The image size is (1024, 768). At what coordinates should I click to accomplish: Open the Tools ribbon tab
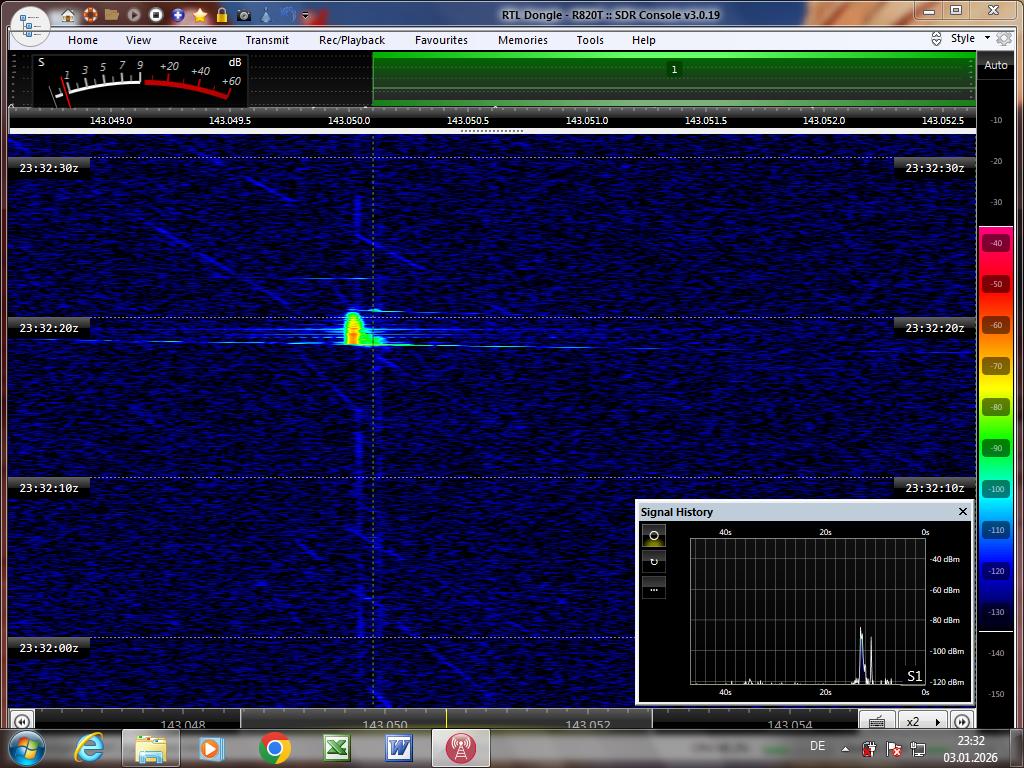(x=590, y=40)
